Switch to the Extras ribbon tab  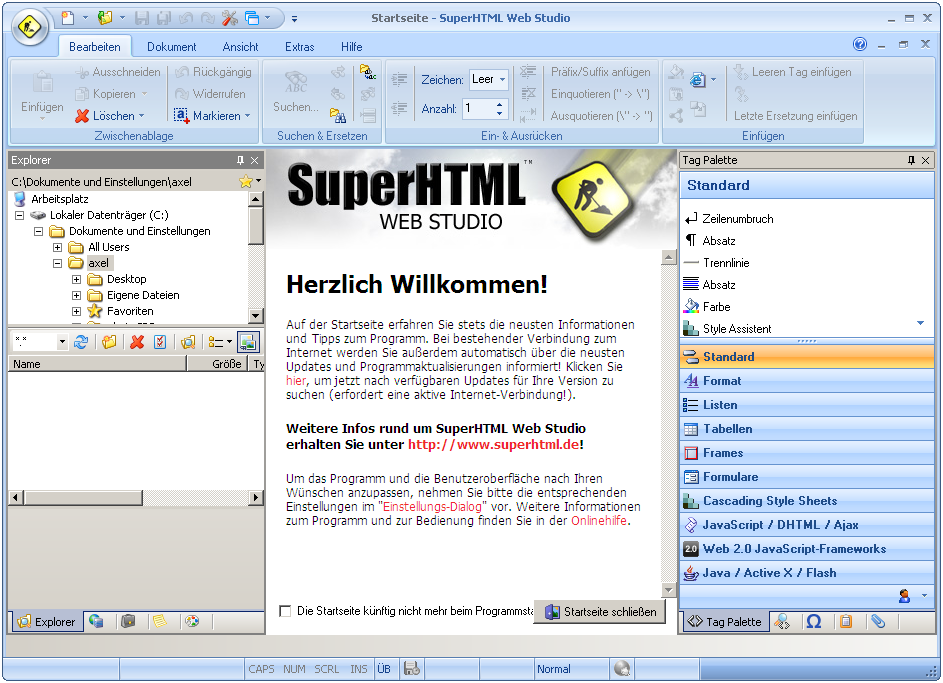pos(299,46)
